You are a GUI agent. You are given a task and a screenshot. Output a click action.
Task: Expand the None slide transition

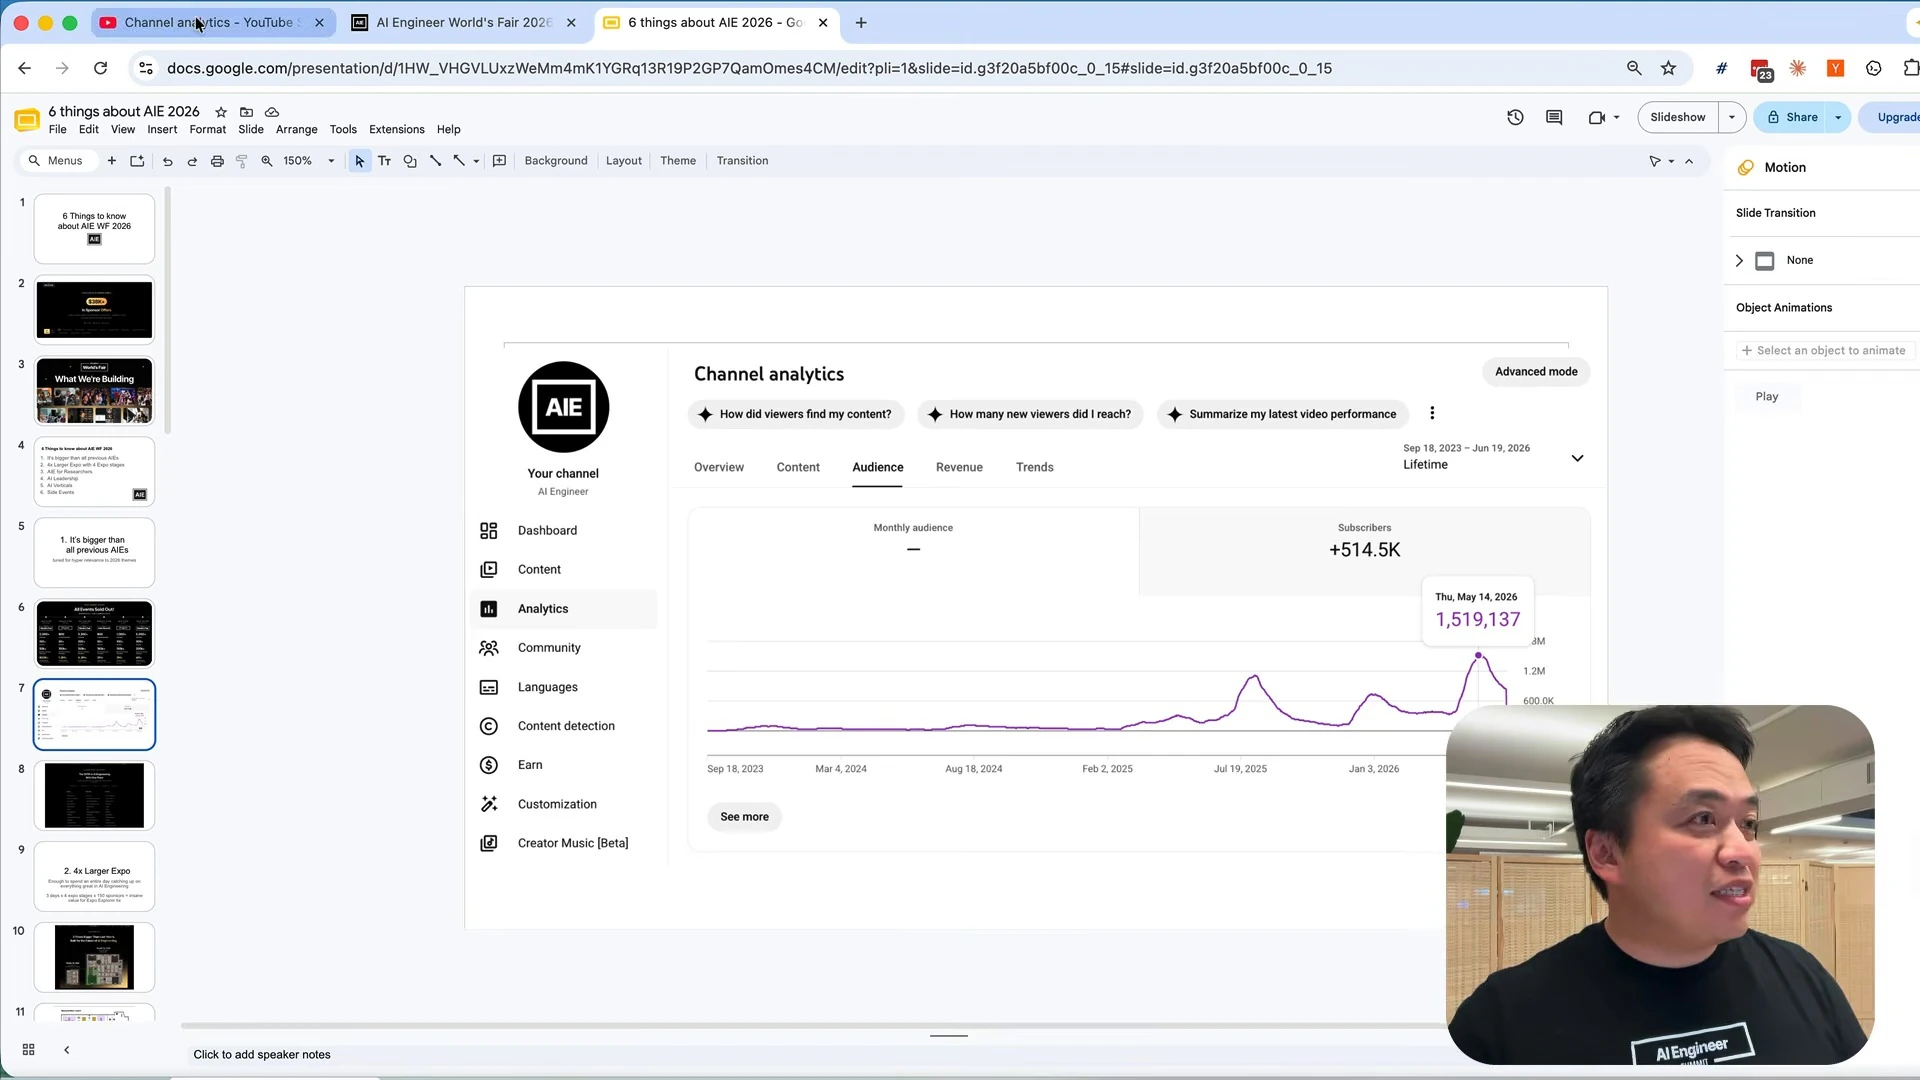[1739, 260]
